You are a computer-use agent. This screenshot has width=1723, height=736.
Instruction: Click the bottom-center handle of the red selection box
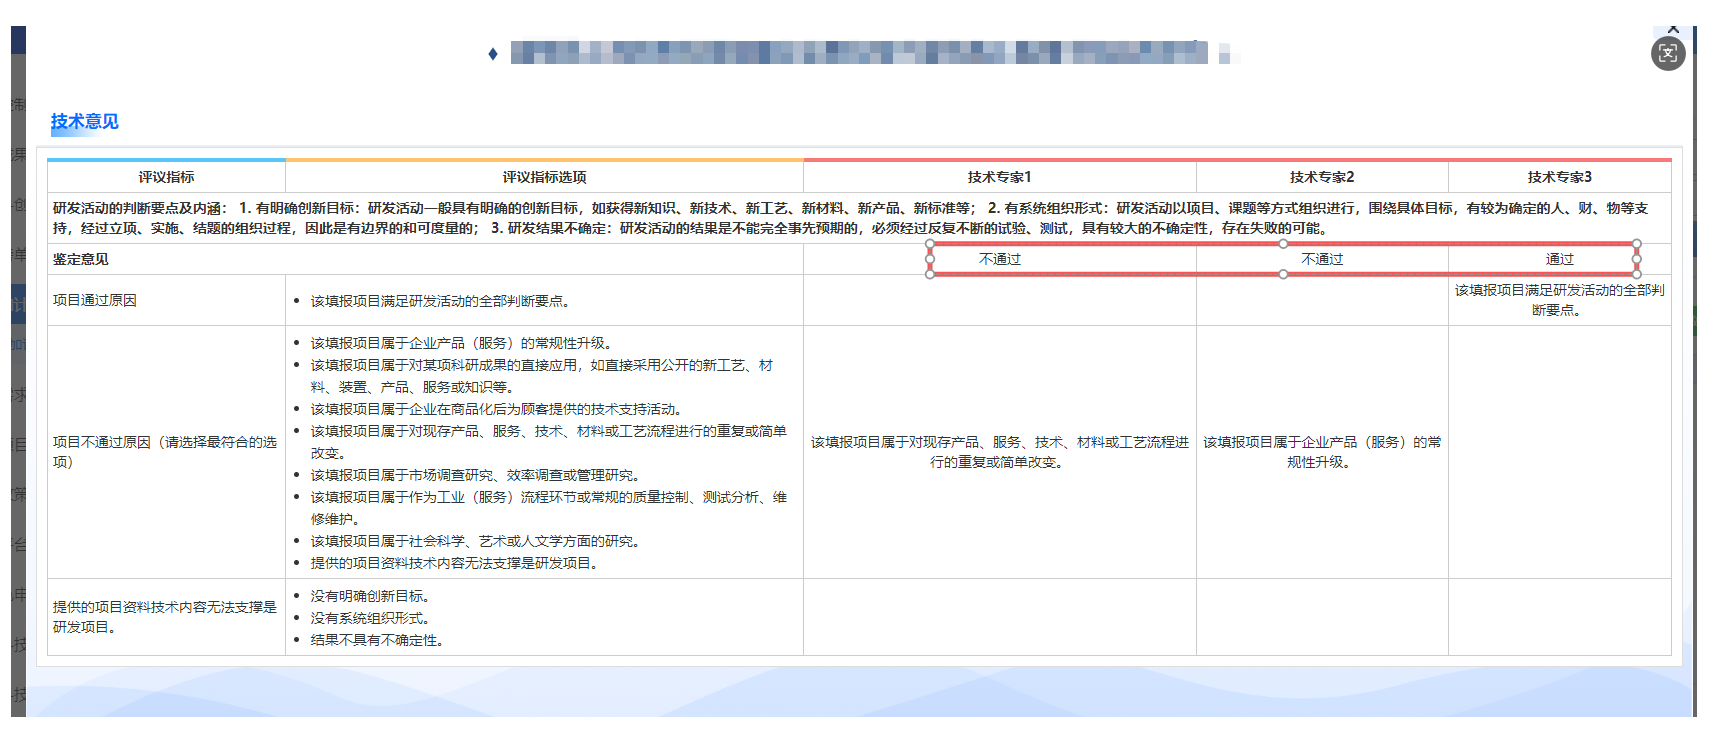1283,274
